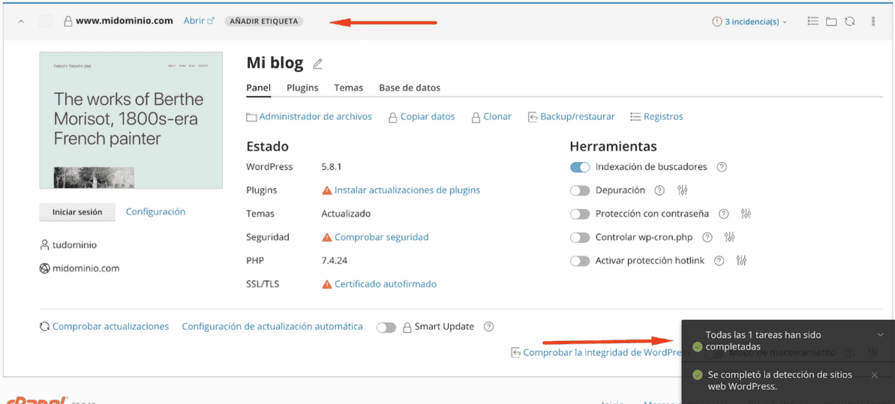This screenshot has height=404, width=895.
Task: Open the Base de datos tab
Action: [409, 88]
